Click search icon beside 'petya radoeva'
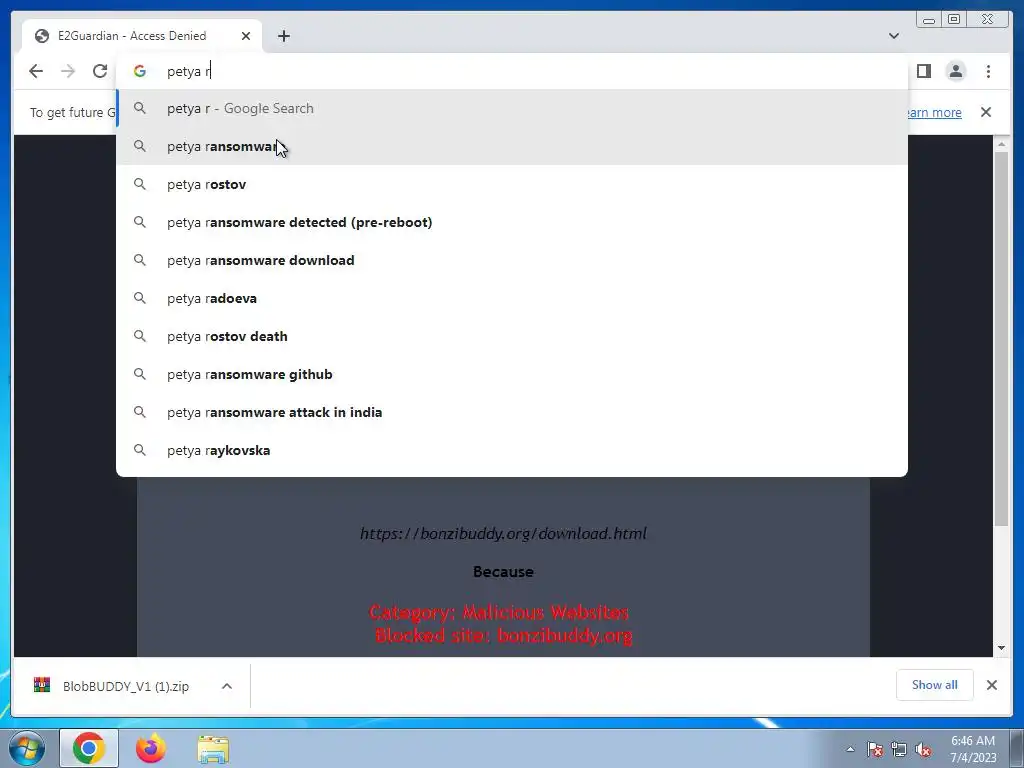The height and width of the screenshot is (768, 1024). (x=140, y=298)
